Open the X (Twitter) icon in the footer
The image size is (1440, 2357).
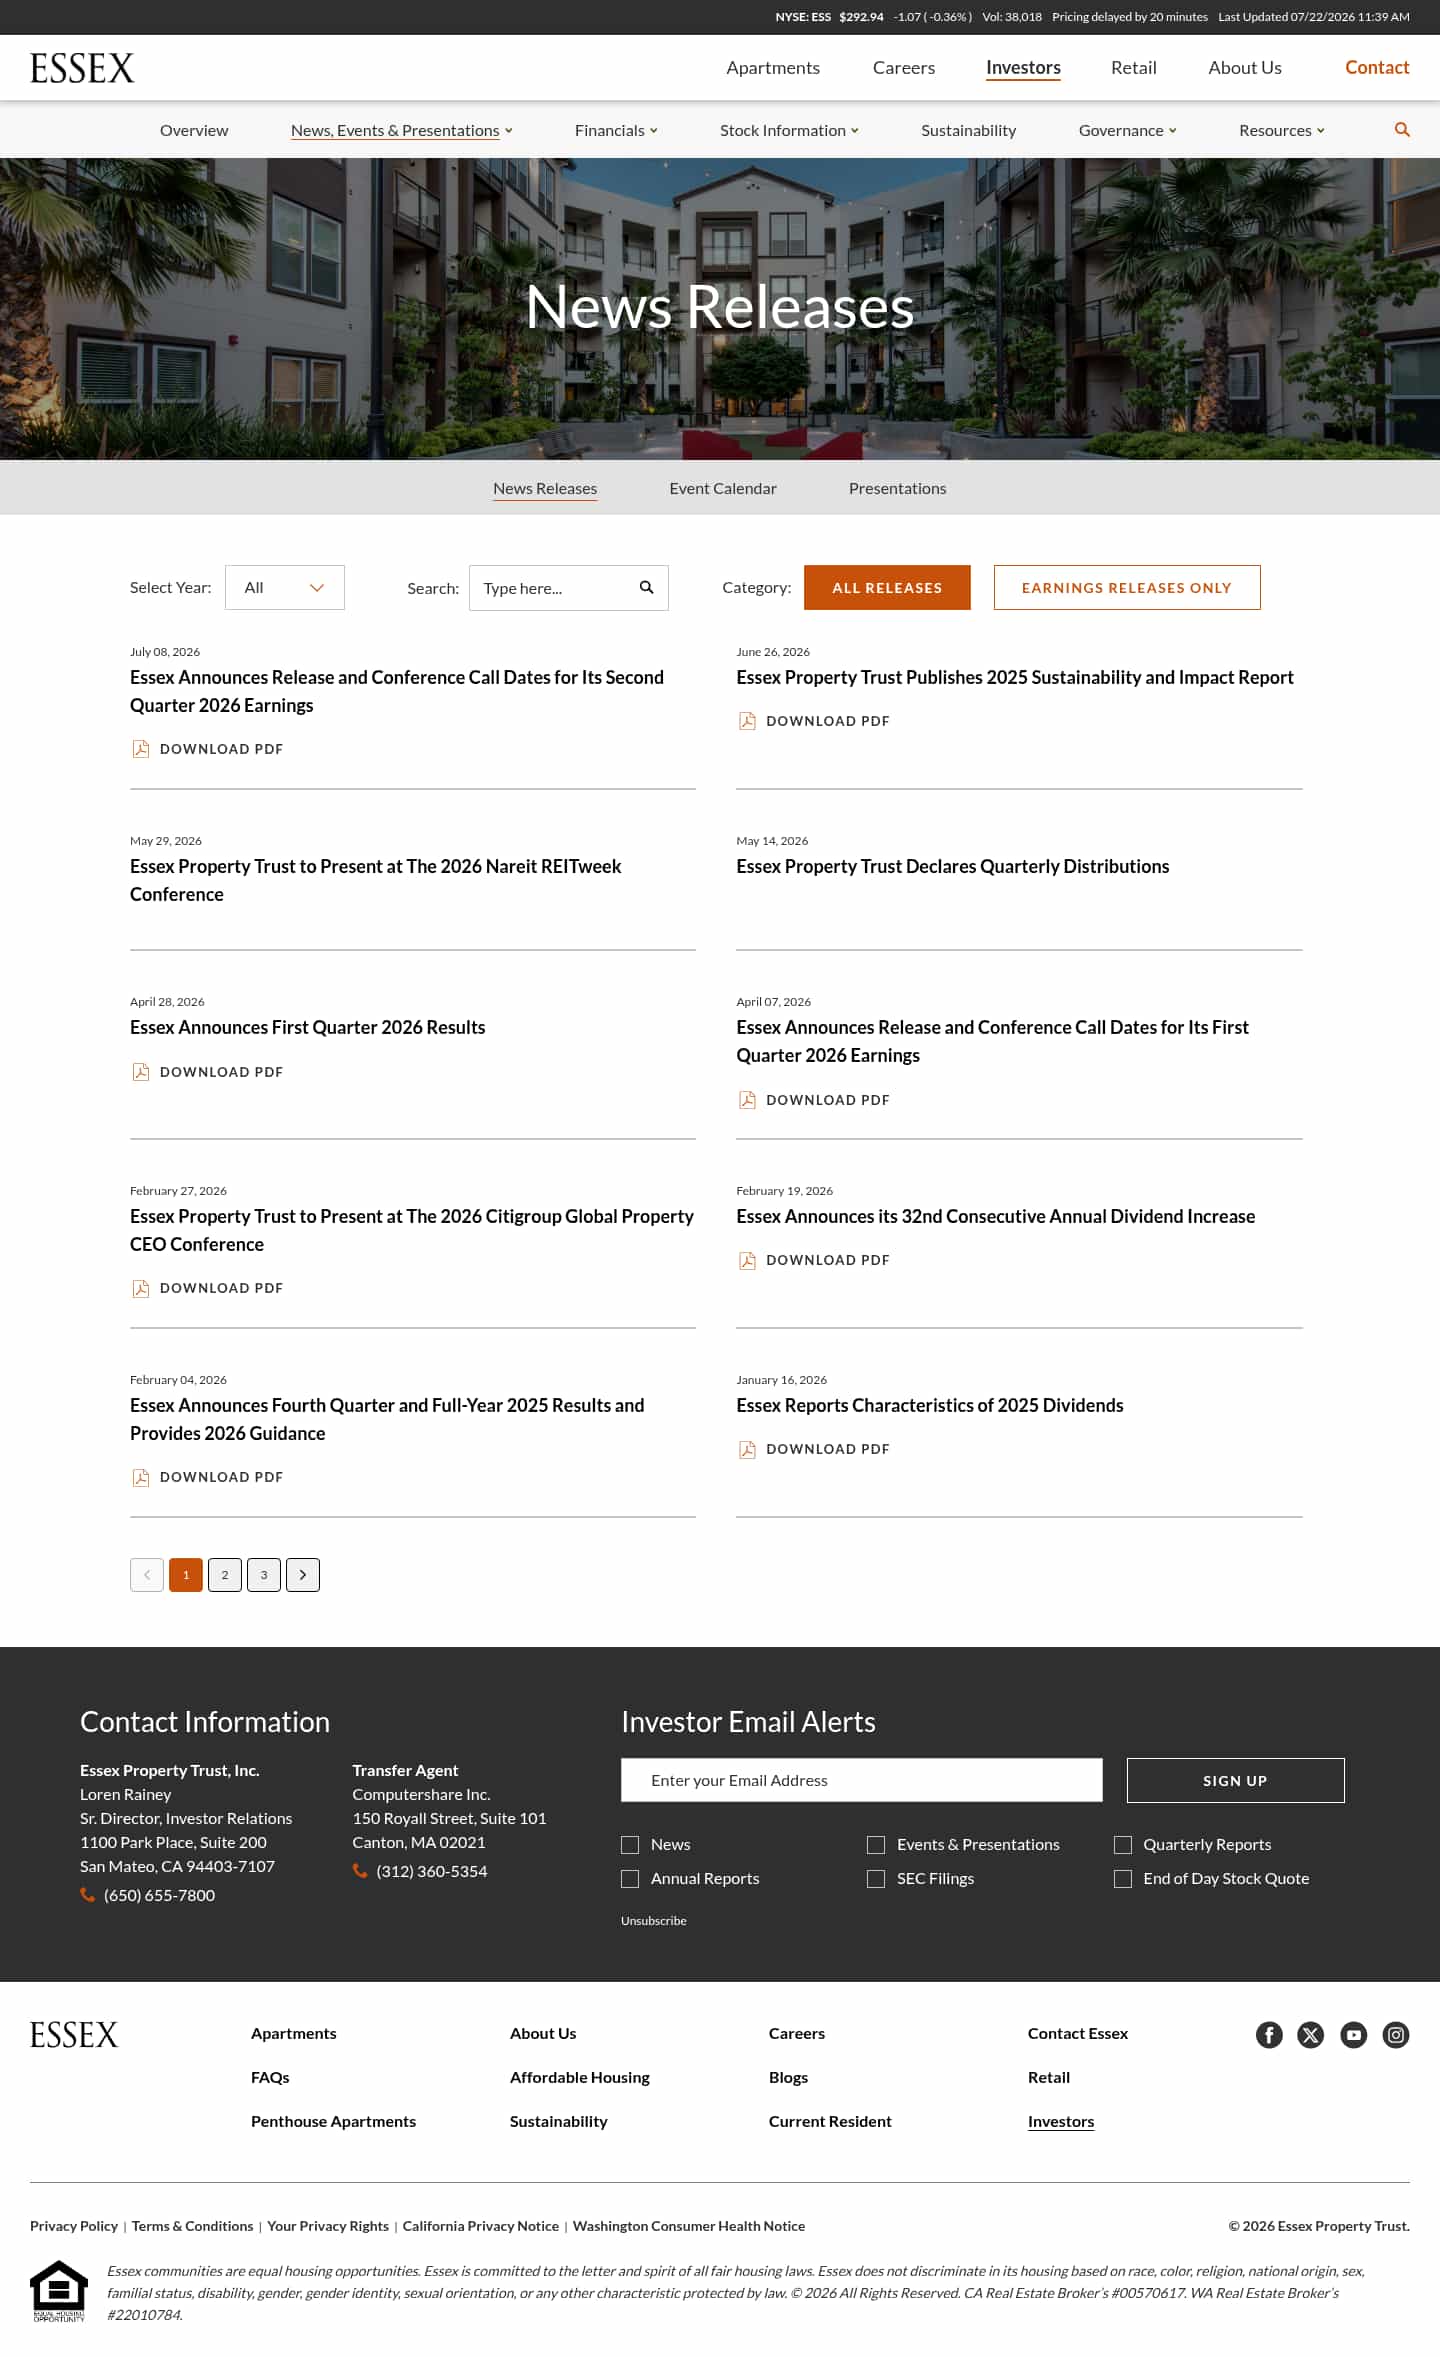click(x=1311, y=2035)
